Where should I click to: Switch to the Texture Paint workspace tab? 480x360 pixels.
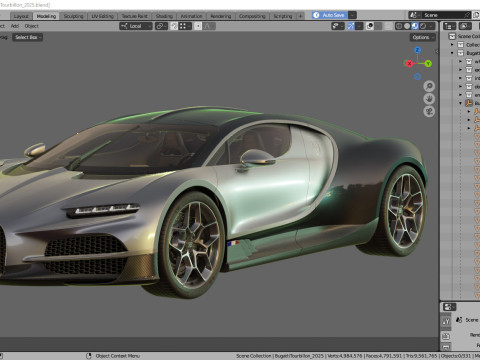point(134,16)
